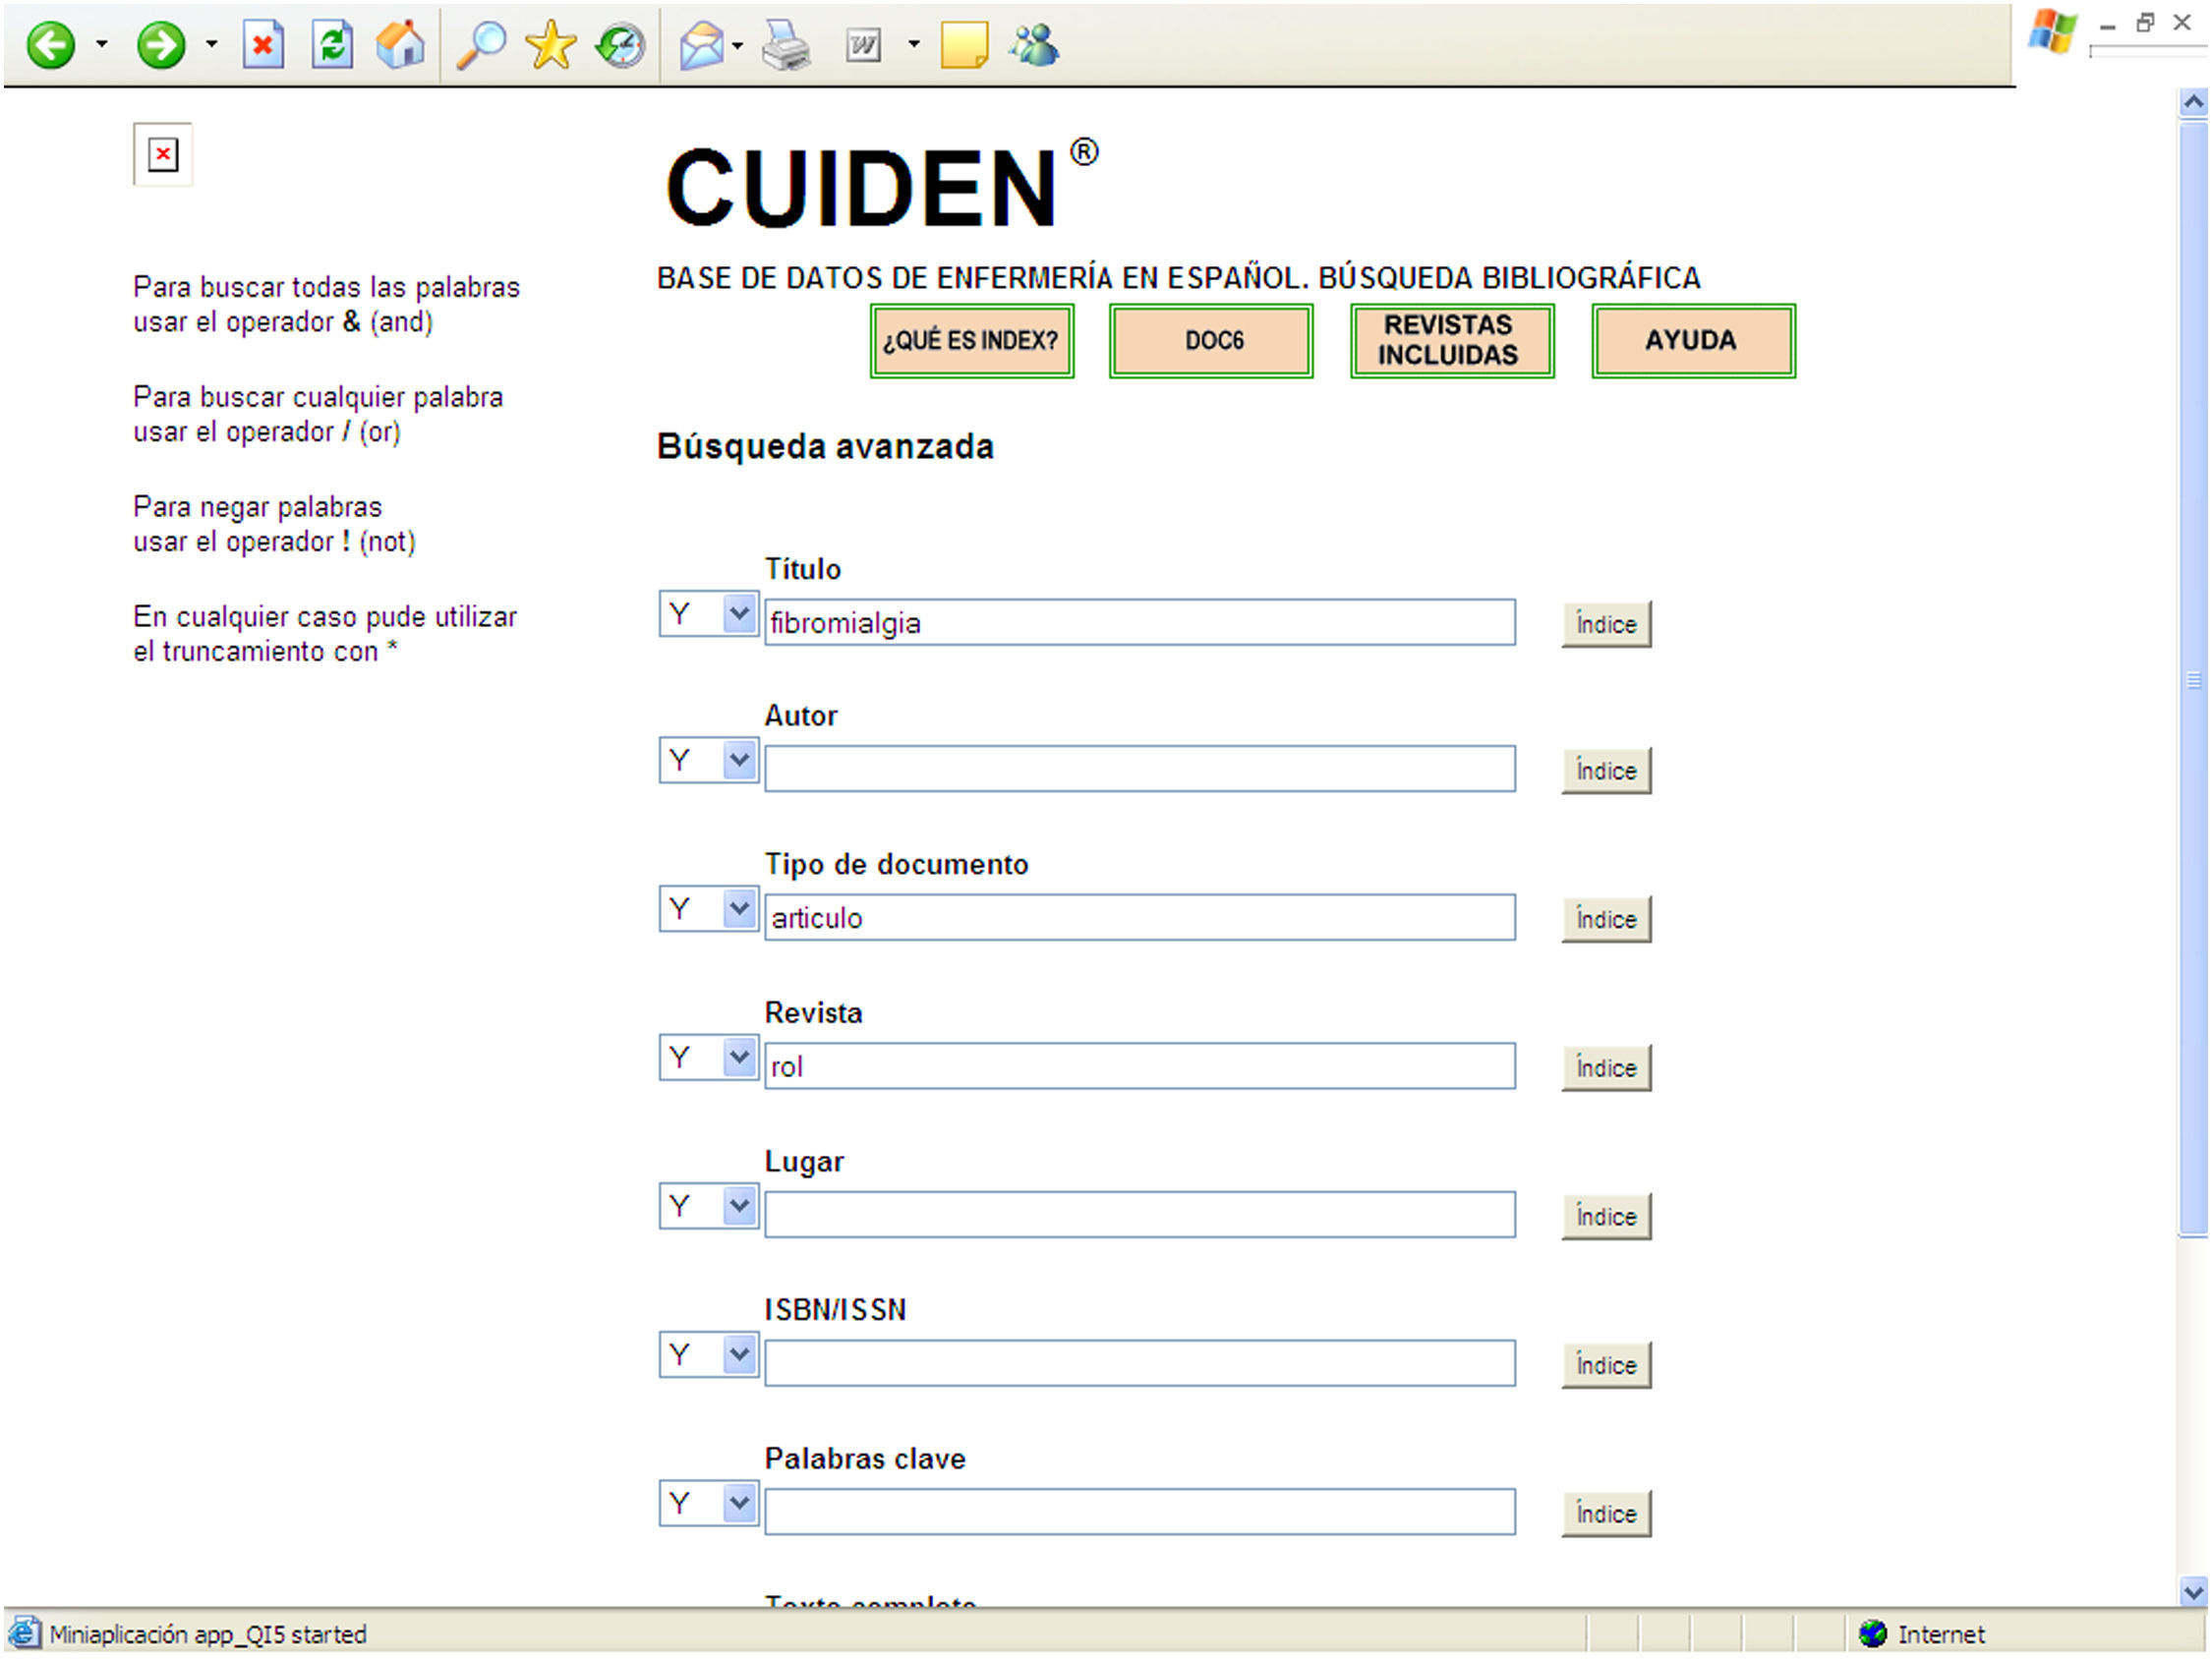Screen dimensions: 2212x1660
Task: Open the REVISTAS INCLUIDAS section
Action: click(x=1451, y=341)
